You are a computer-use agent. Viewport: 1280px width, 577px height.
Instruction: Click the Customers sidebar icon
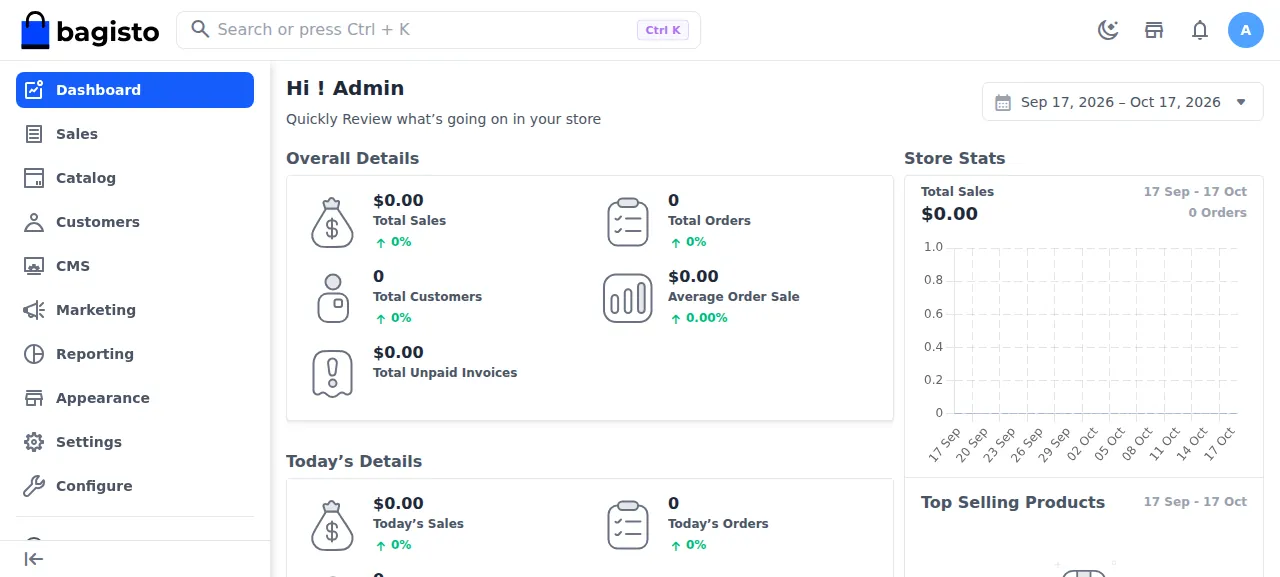click(x=34, y=222)
